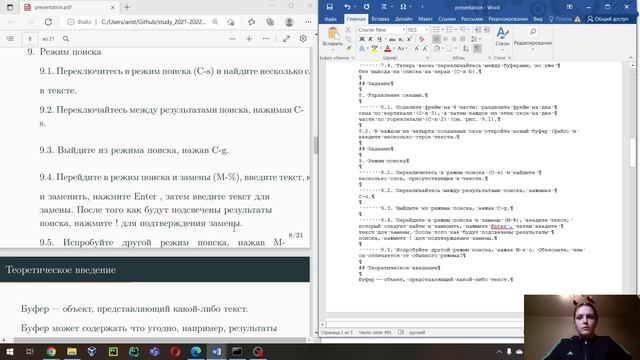Open PDF viewer settings gear

click(303, 39)
